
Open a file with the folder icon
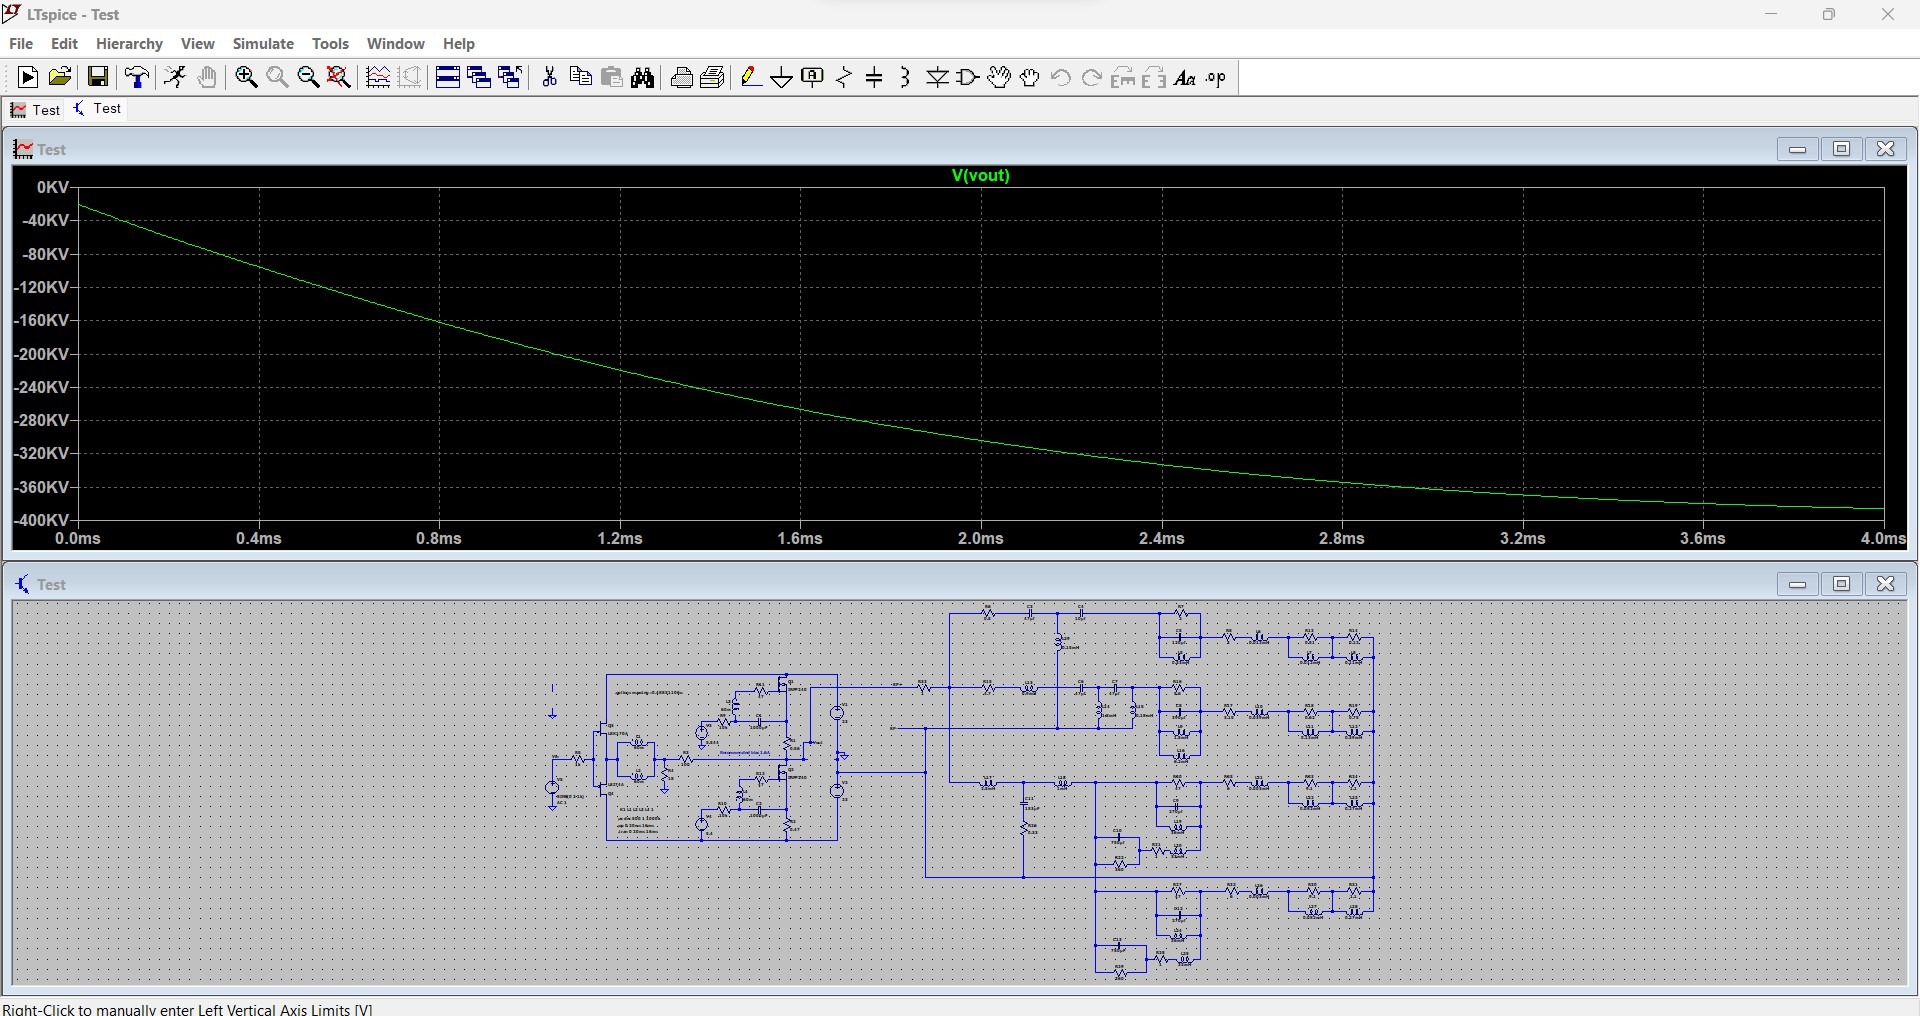pos(60,77)
